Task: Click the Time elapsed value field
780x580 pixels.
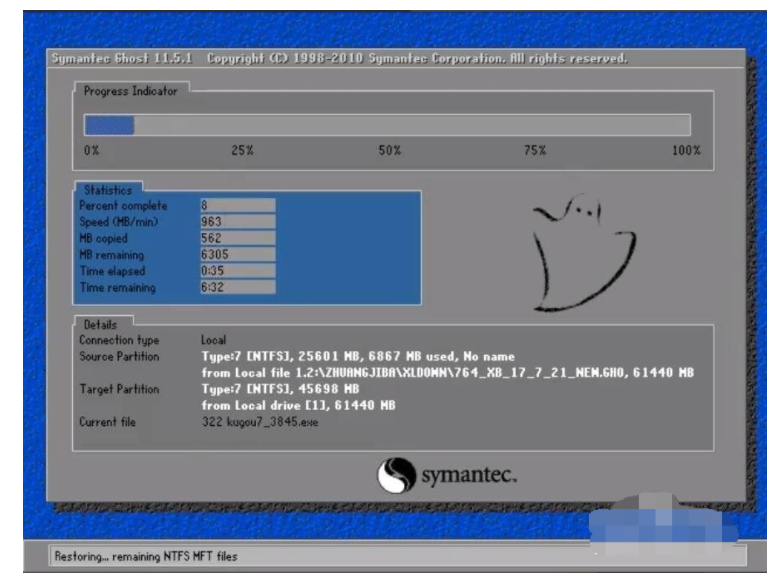Action: [237, 271]
